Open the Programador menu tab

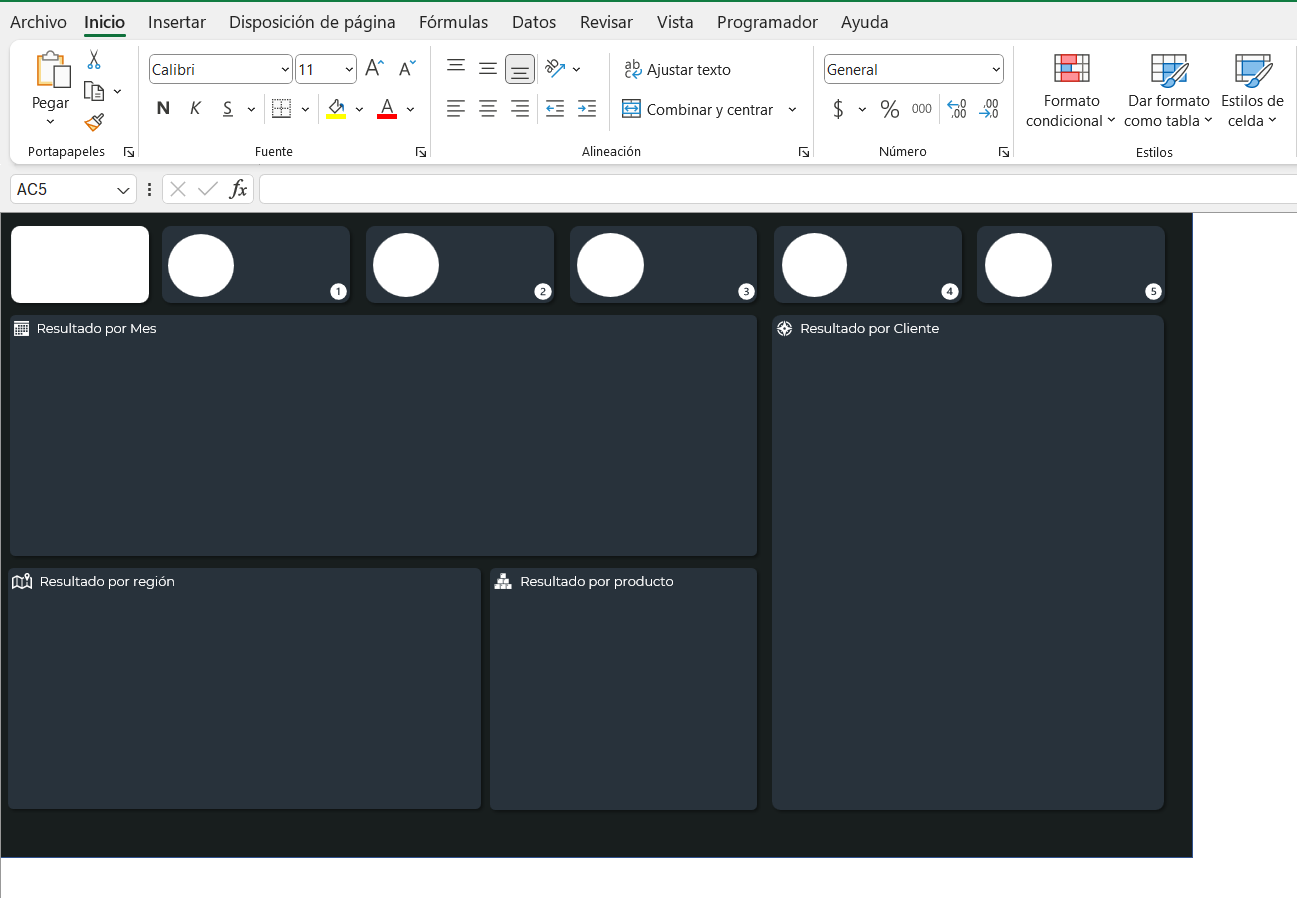(767, 21)
